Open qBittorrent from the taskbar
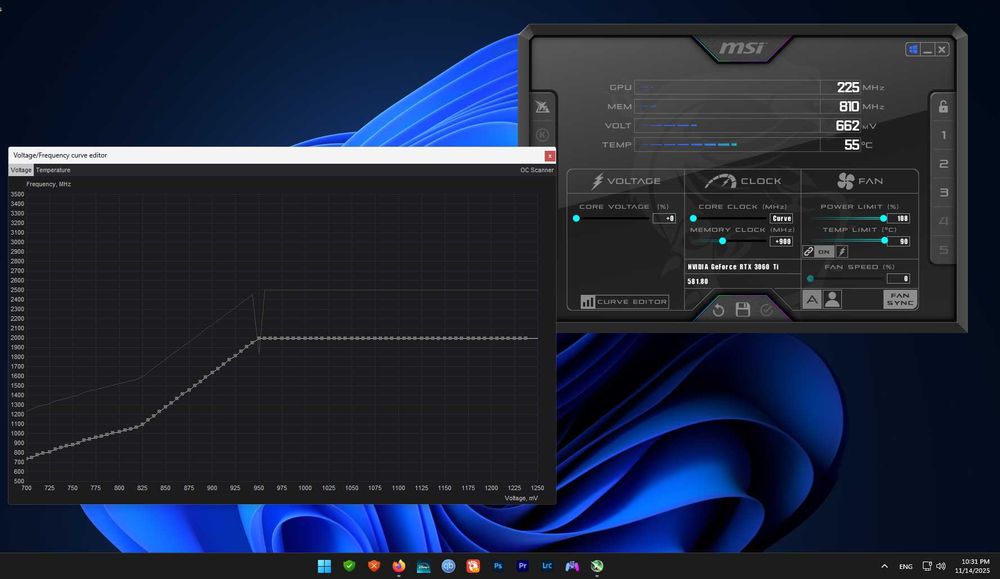The height and width of the screenshot is (579, 1000). coord(448,566)
